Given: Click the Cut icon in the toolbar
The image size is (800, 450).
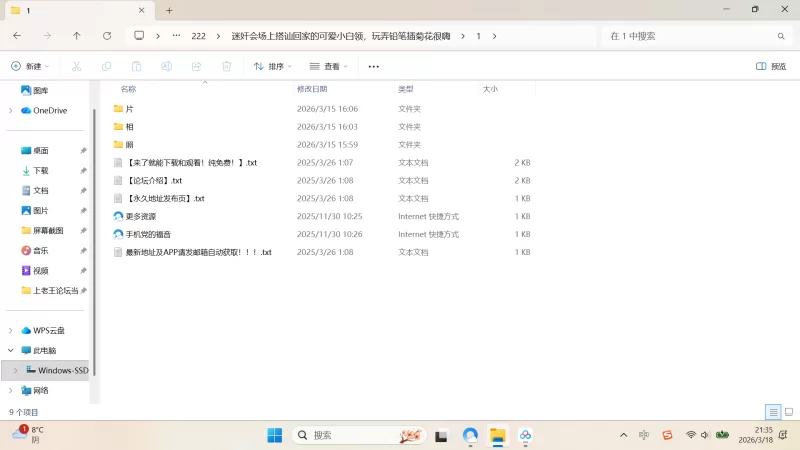Looking at the screenshot, I should point(76,66).
